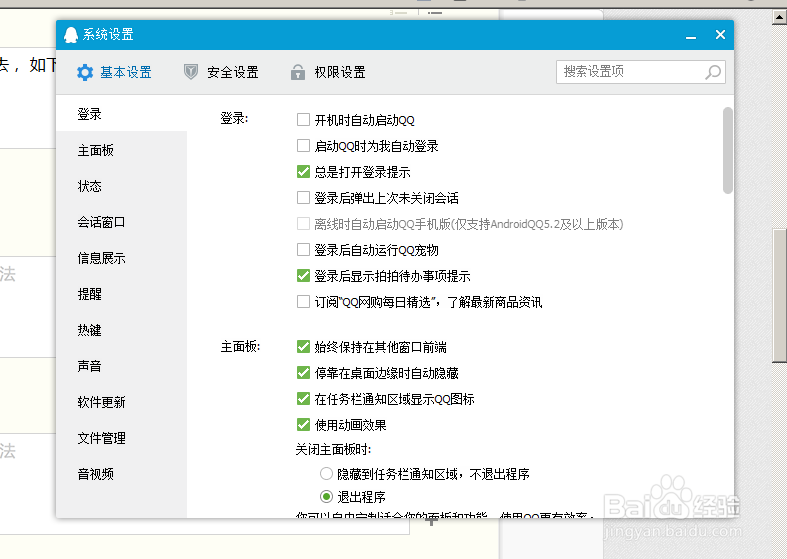The width and height of the screenshot is (787, 559).
Task: Click the background window's scroll-up arrow
Action: (x=779, y=18)
